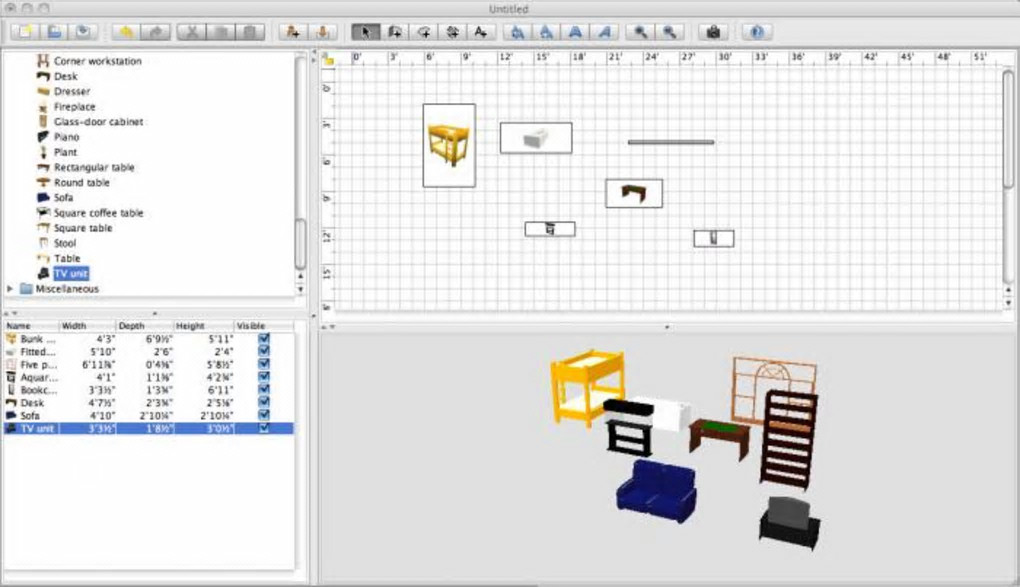Click the Redo toolbar icon
The height and width of the screenshot is (587, 1020).
pyautogui.click(x=155, y=32)
